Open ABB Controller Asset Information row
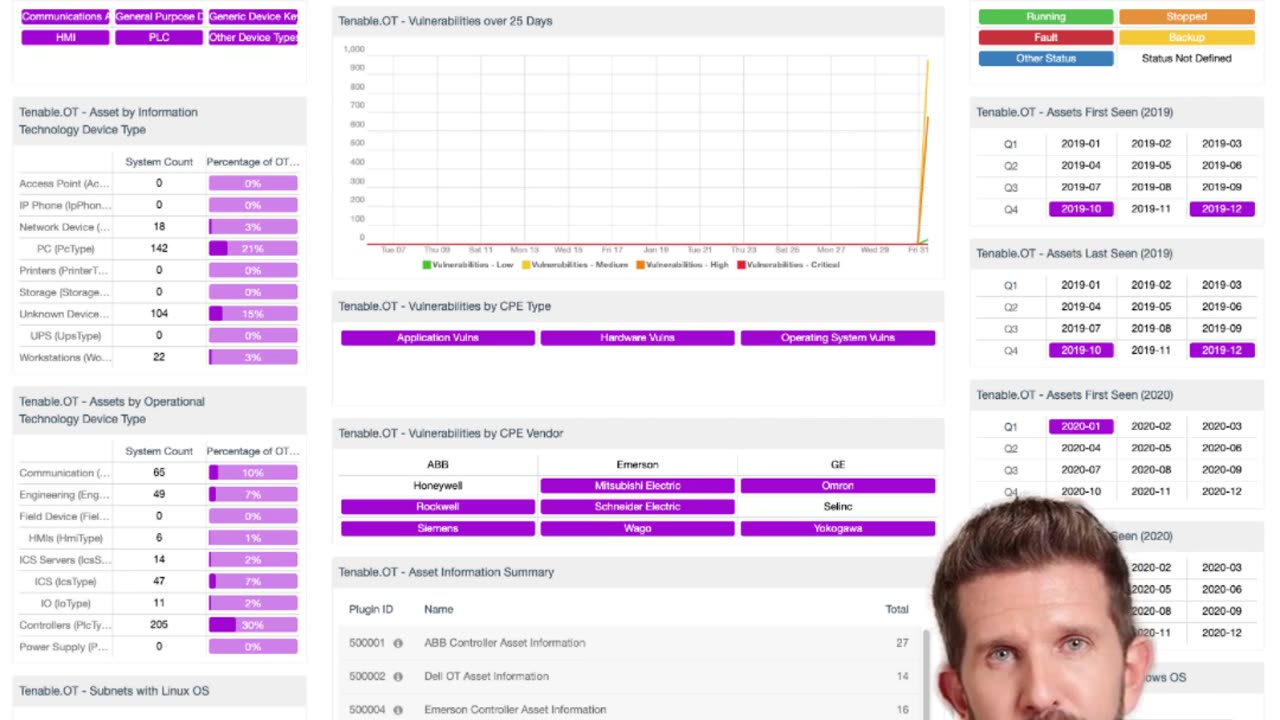This screenshot has width=1280, height=720. click(x=628, y=643)
